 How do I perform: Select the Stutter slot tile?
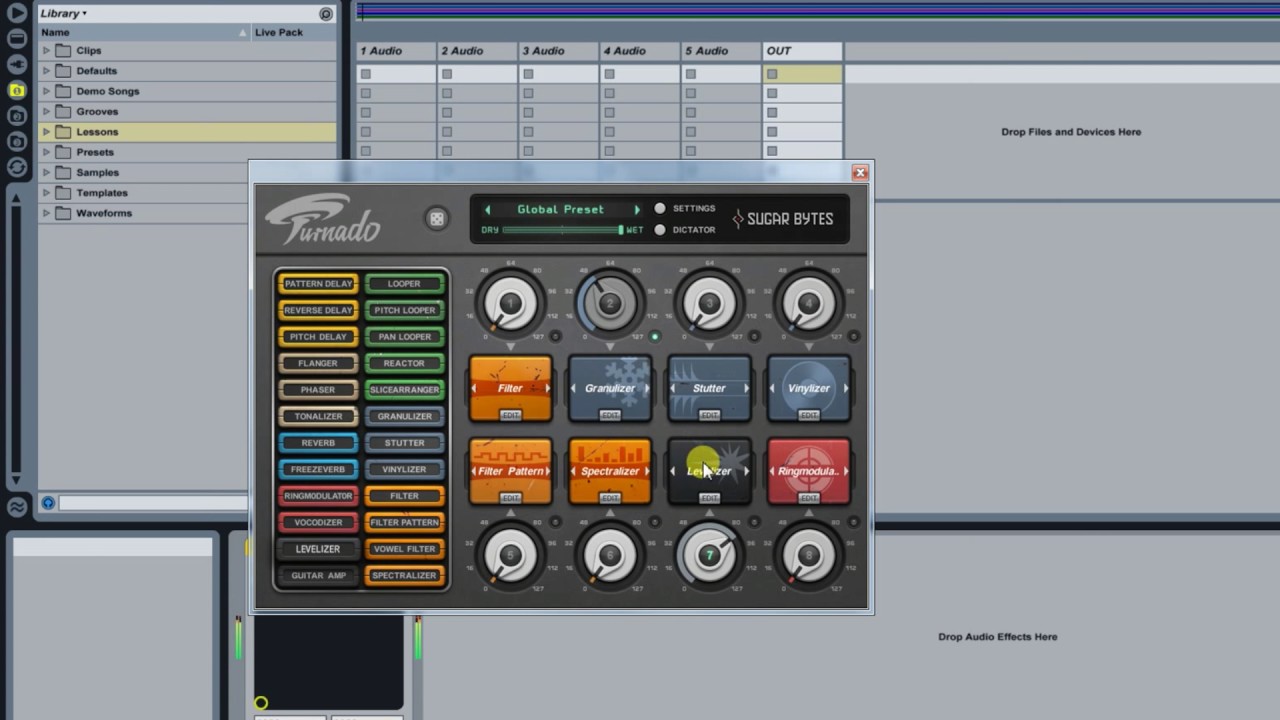(x=709, y=388)
